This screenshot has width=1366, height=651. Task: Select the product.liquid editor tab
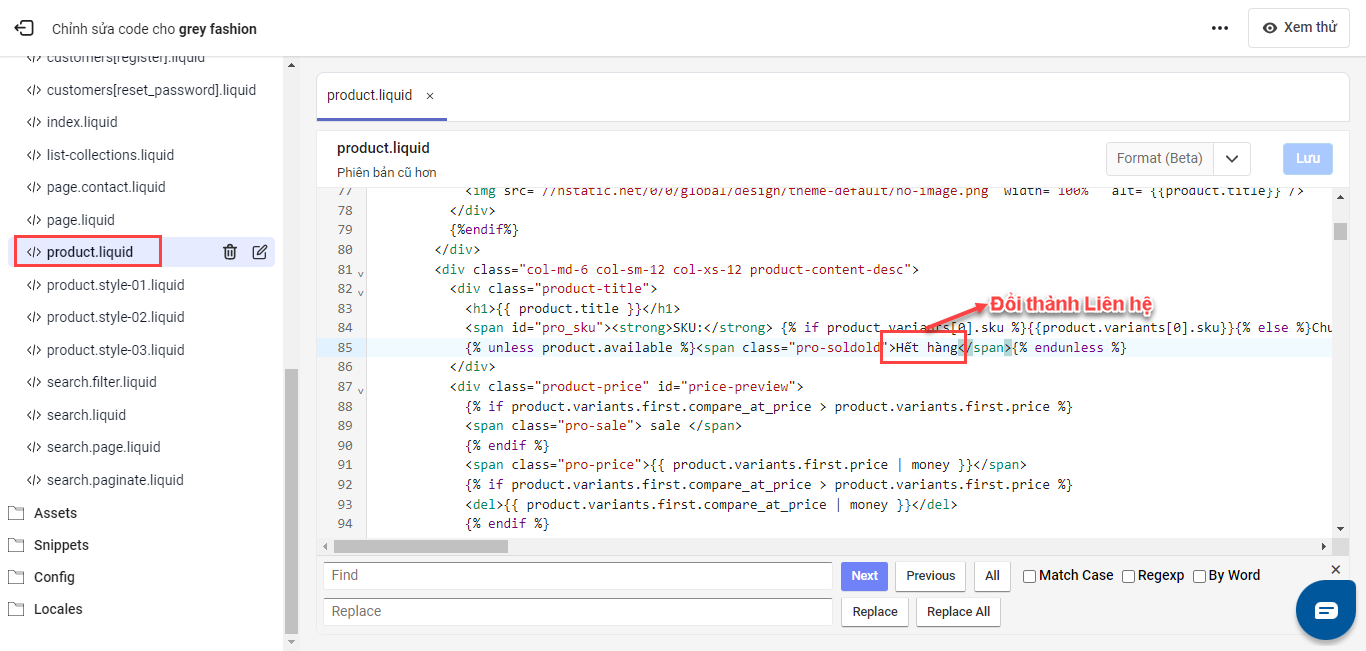[x=370, y=96]
